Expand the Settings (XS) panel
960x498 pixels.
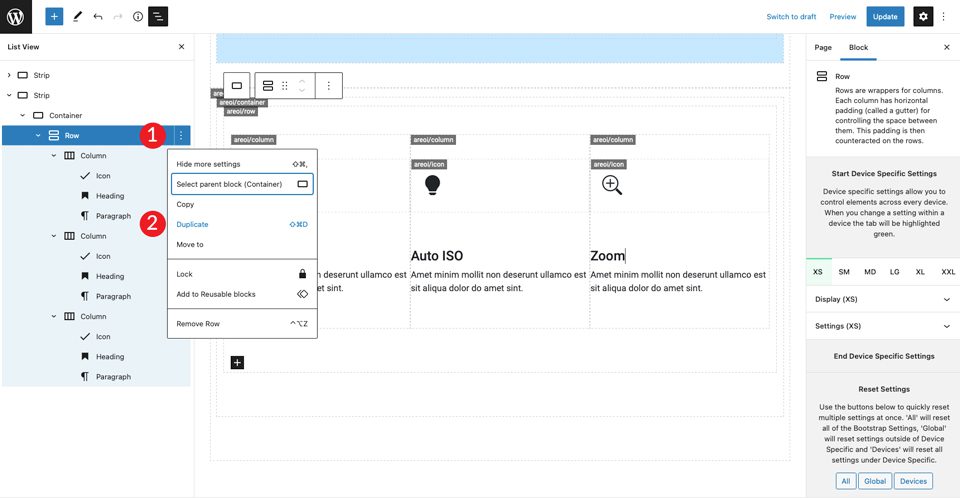[x=883, y=326]
